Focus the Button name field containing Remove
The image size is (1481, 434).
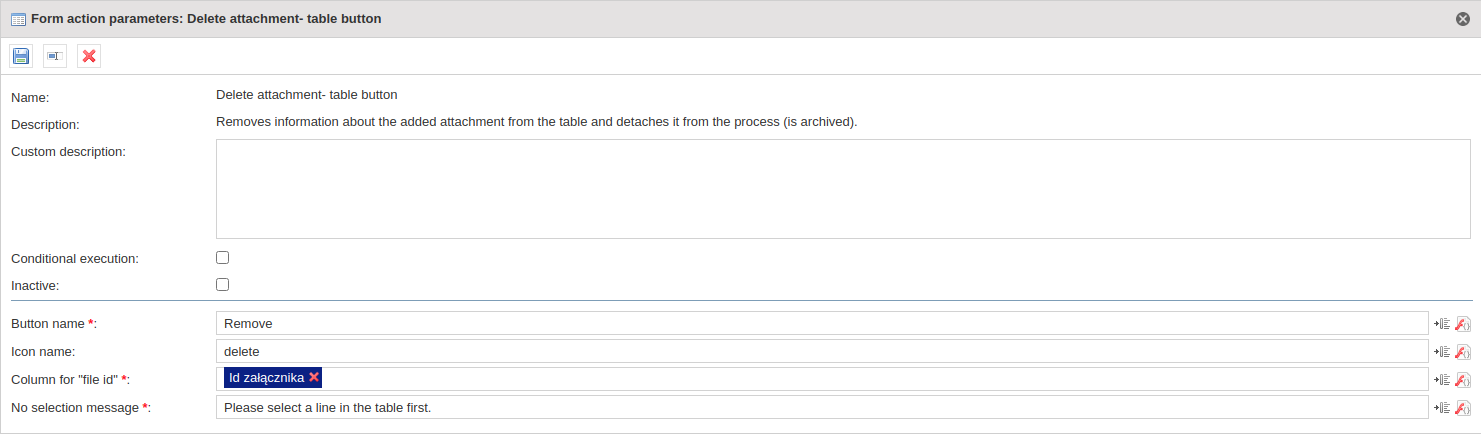[822, 323]
